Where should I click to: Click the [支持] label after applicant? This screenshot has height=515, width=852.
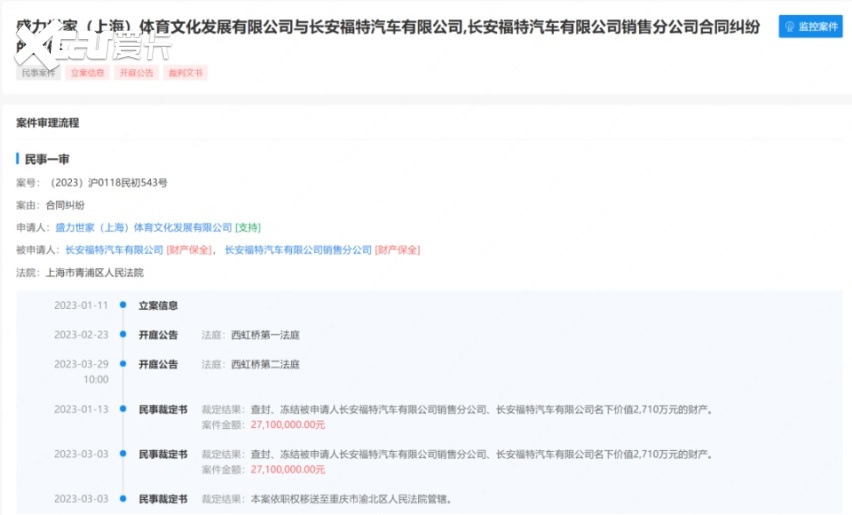(x=248, y=228)
